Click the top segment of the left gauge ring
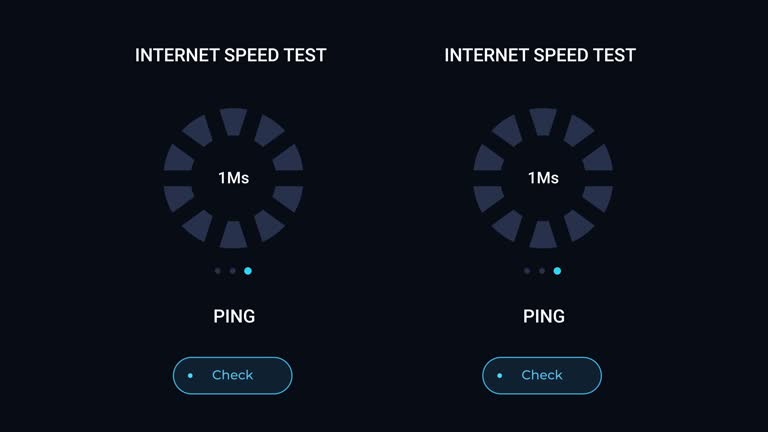The width and height of the screenshot is (768, 432). point(233,121)
